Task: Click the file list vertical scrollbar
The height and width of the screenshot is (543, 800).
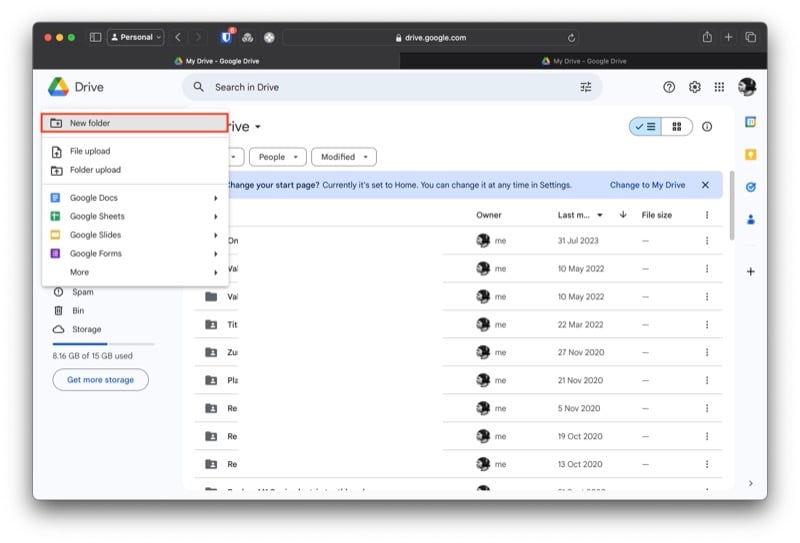Action: coord(732,205)
